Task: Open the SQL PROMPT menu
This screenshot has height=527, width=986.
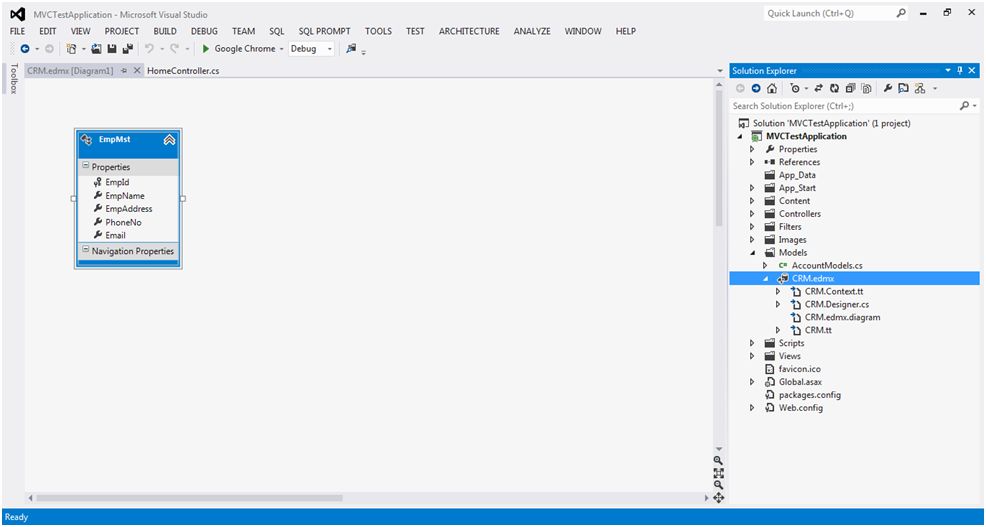Action: [324, 31]
